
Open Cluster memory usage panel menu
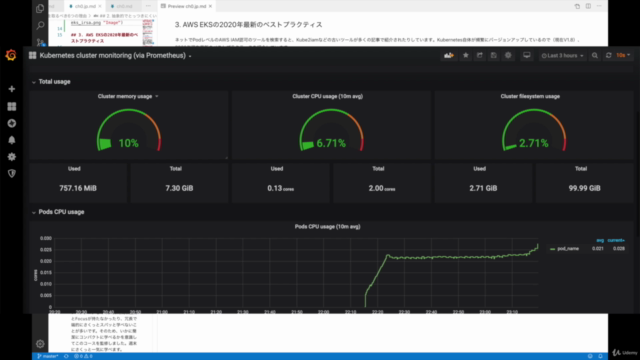[x=128, y=96]
